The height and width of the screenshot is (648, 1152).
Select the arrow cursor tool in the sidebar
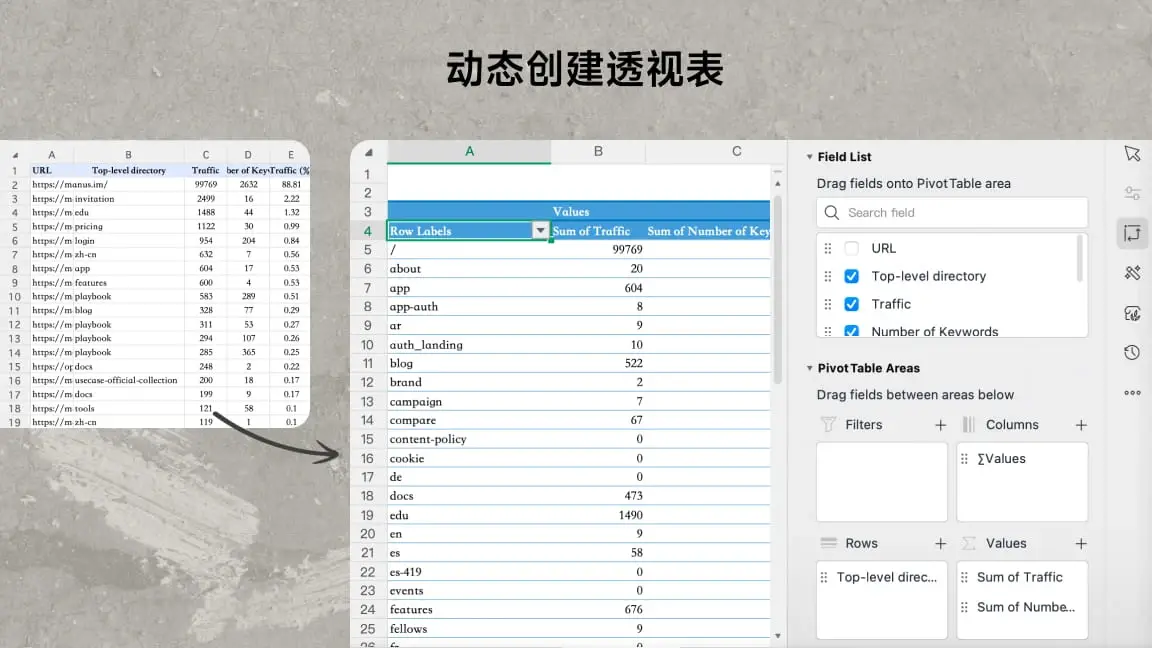click(1132, 154)
